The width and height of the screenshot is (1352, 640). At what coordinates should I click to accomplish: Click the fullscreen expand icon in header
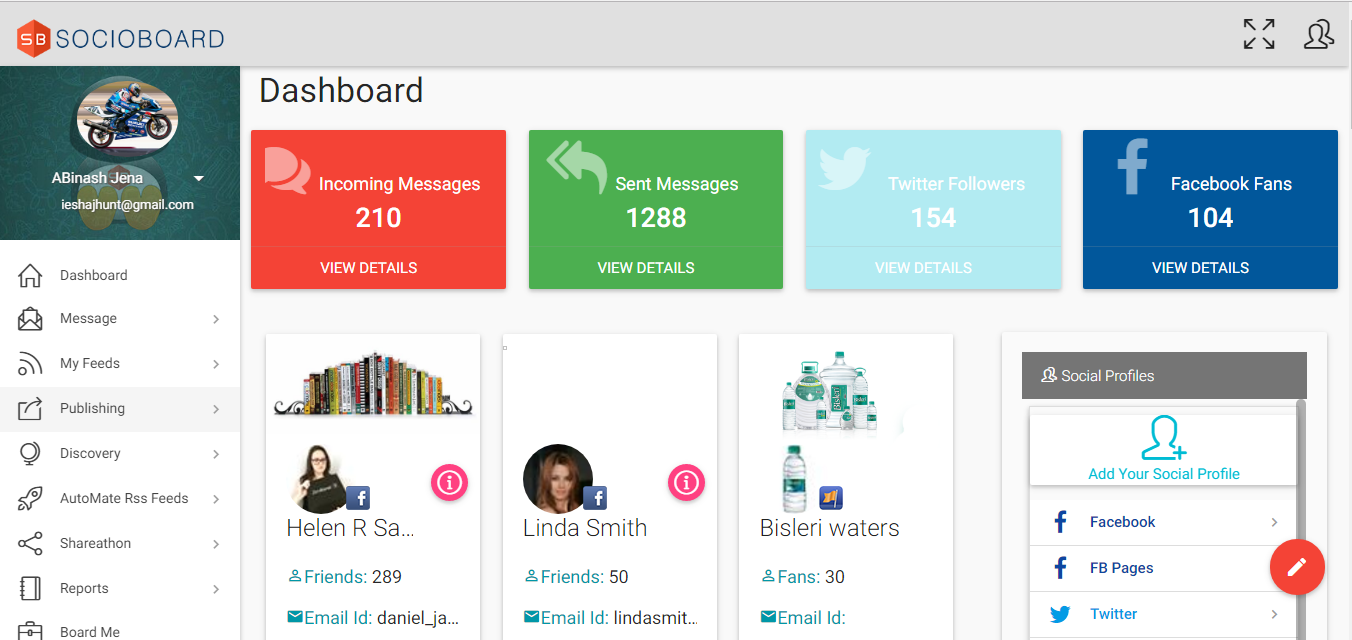(1259, 34)
